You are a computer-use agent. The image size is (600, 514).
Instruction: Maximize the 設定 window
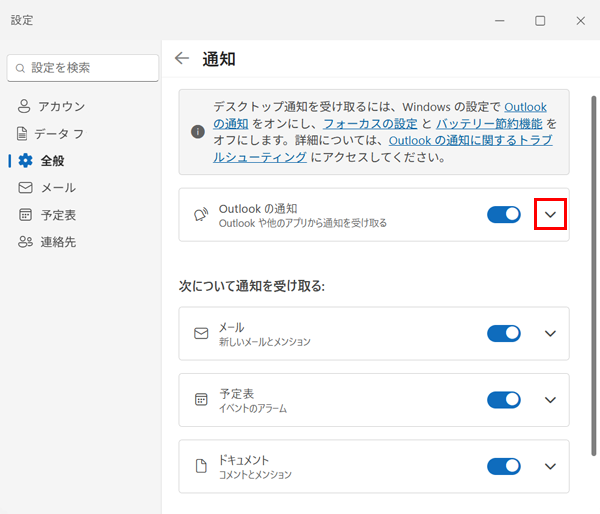540,21
